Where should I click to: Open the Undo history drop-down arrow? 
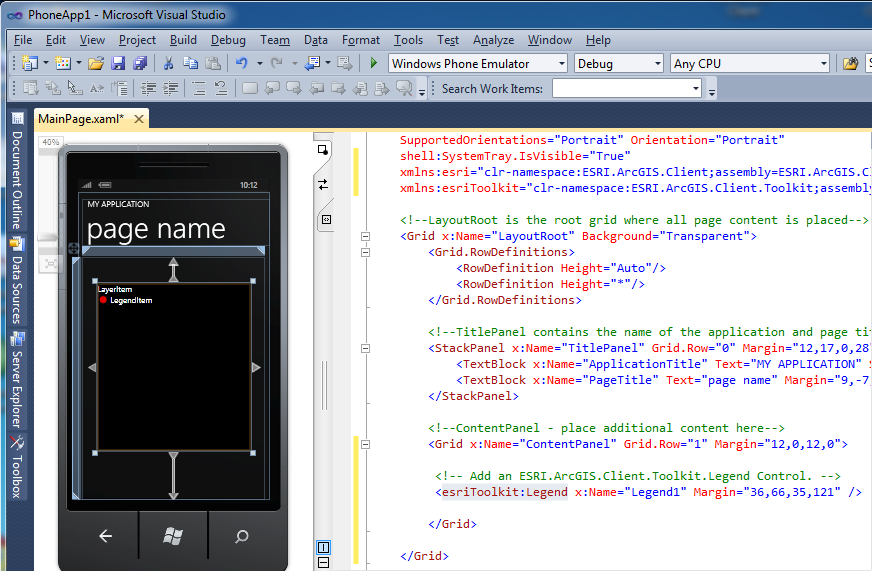259,63
